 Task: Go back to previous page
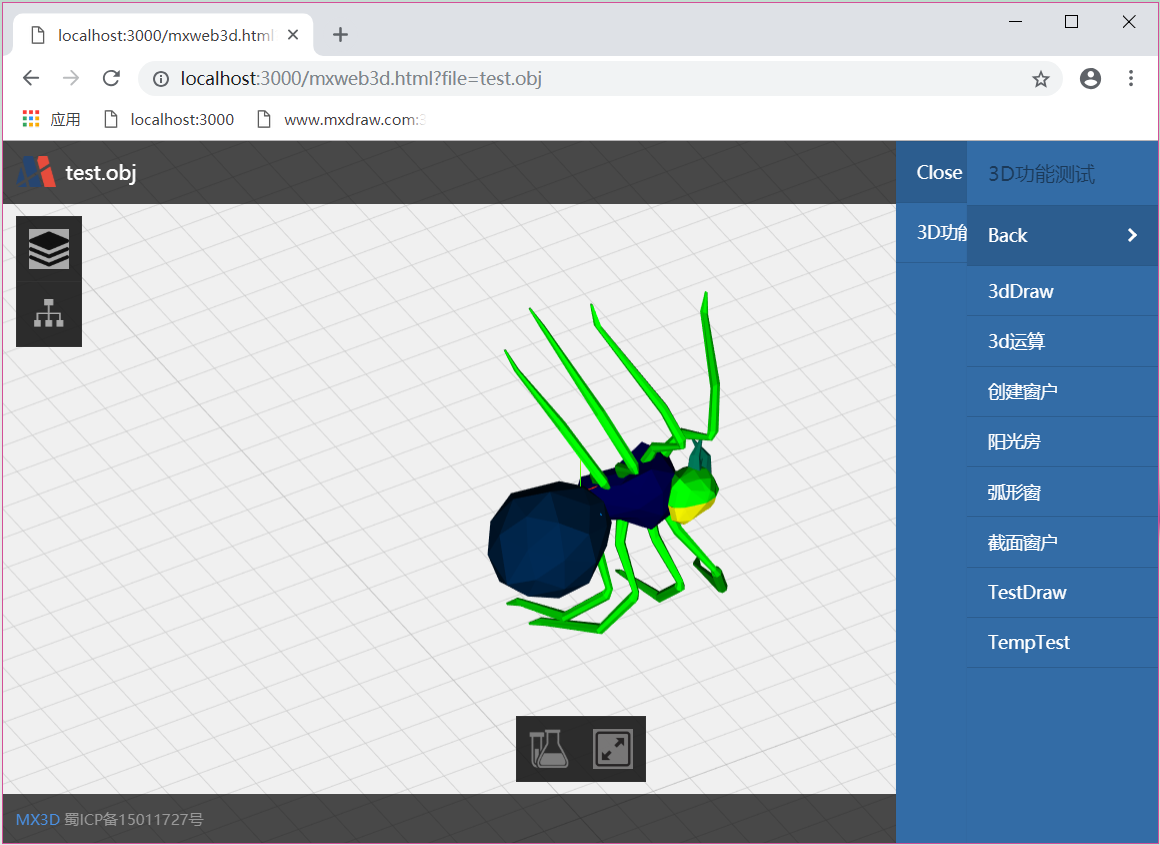[31, 78]
